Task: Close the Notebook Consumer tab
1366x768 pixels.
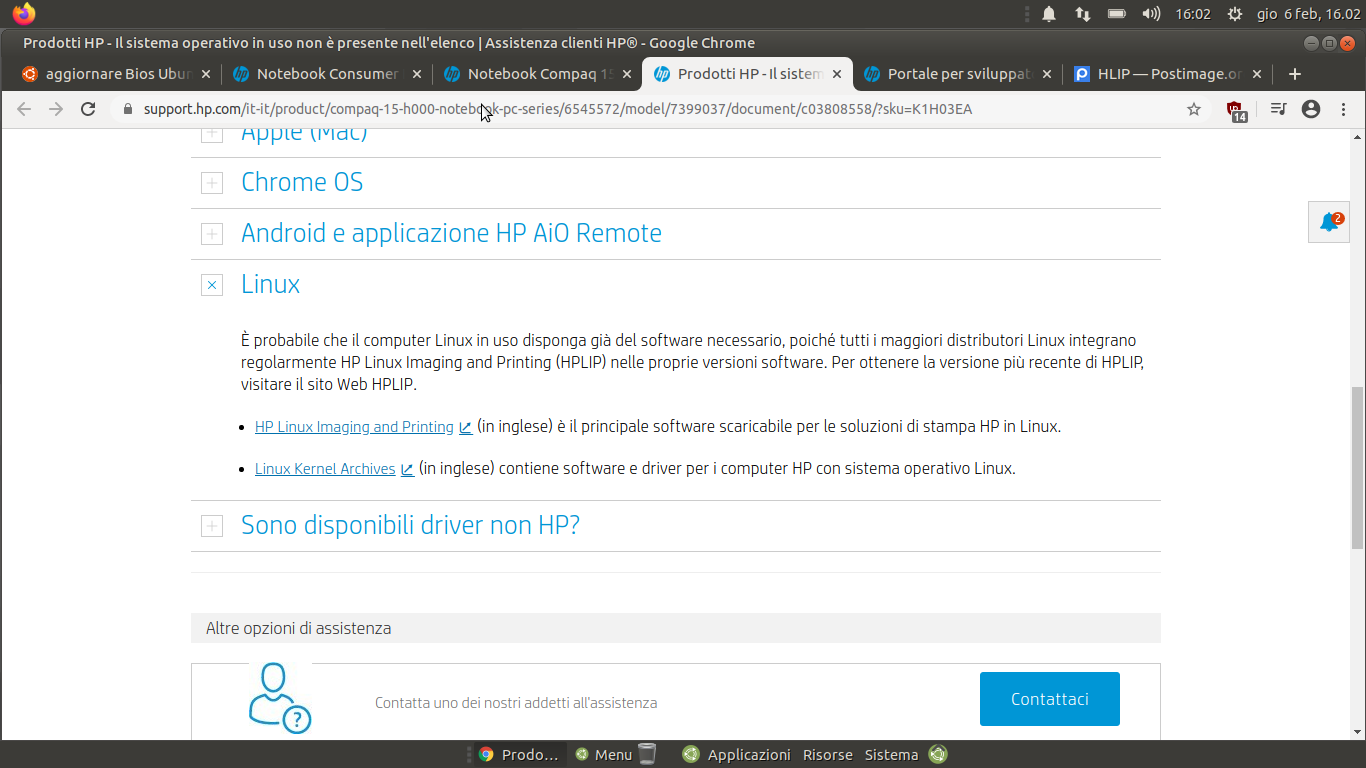Action: click(x=417, y=74)
